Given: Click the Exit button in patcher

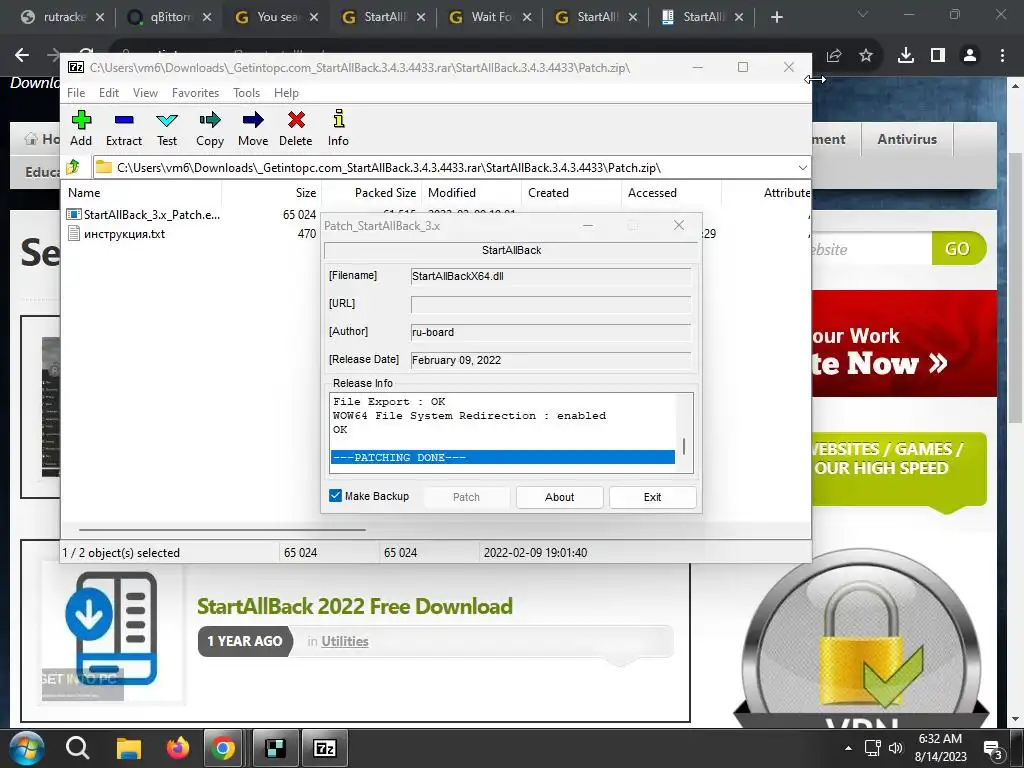Looking at the screenshot, I should click(x=652, y=497).
